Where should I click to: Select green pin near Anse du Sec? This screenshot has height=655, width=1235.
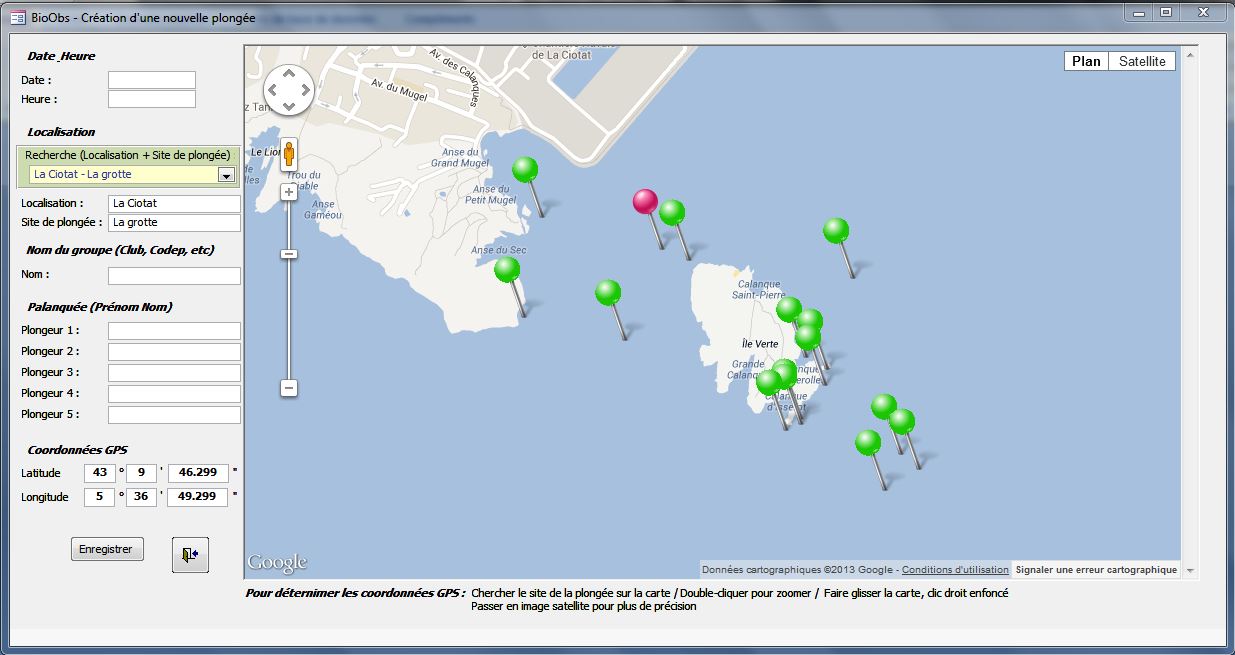click(x=507, y=269)
